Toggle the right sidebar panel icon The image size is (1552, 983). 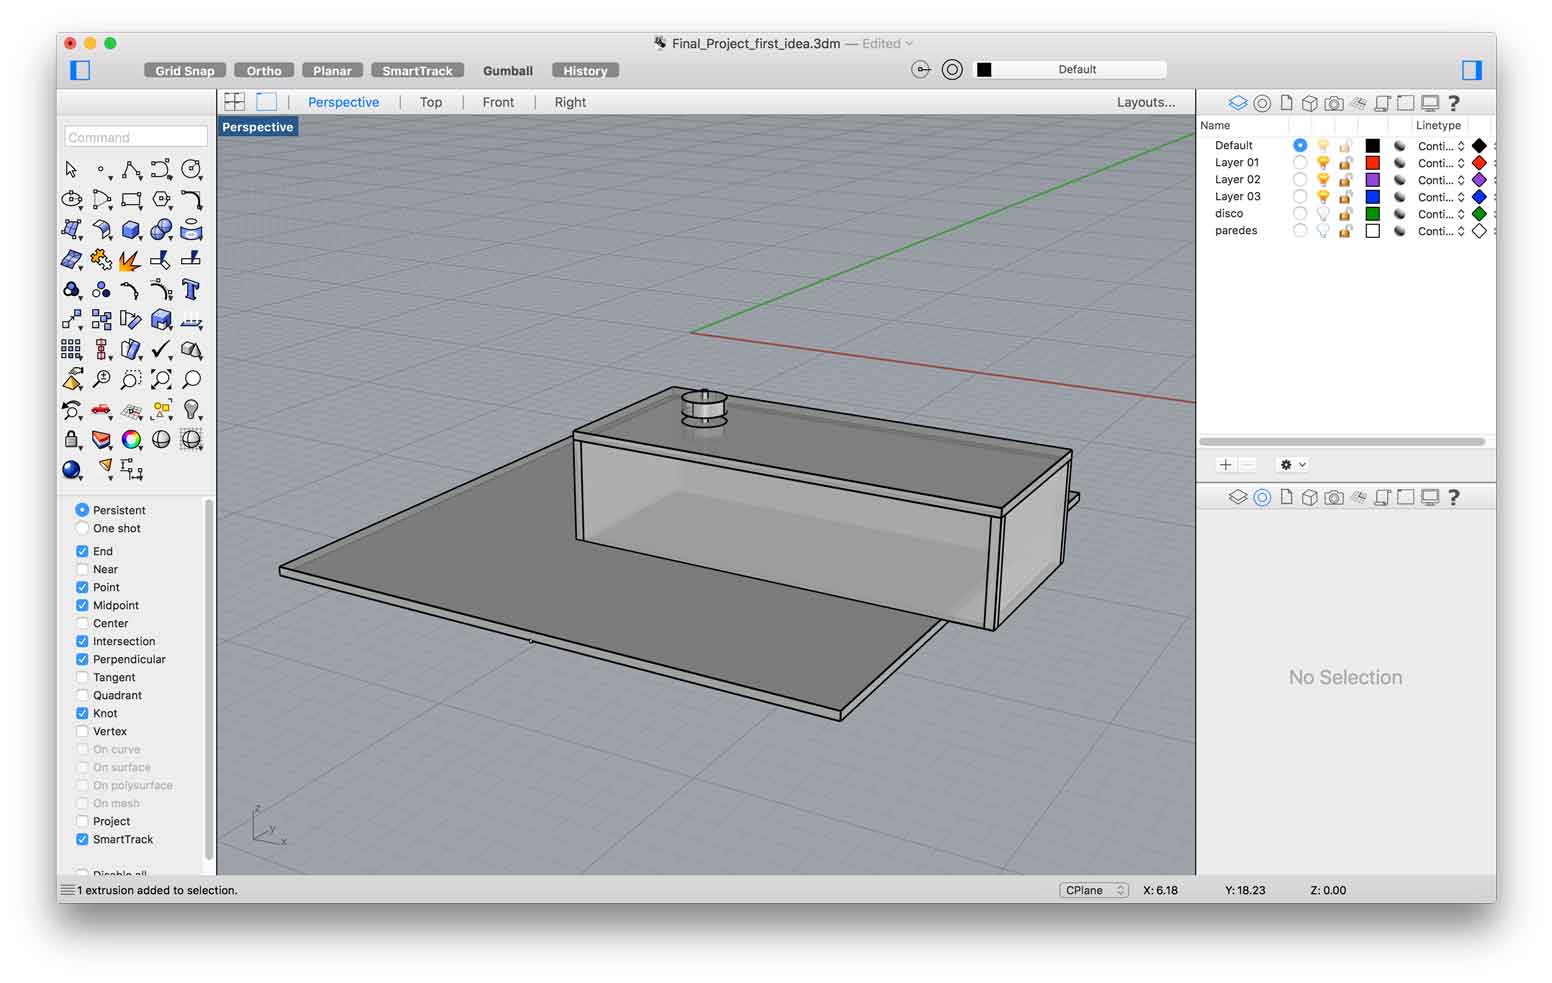pos(1471,69)
